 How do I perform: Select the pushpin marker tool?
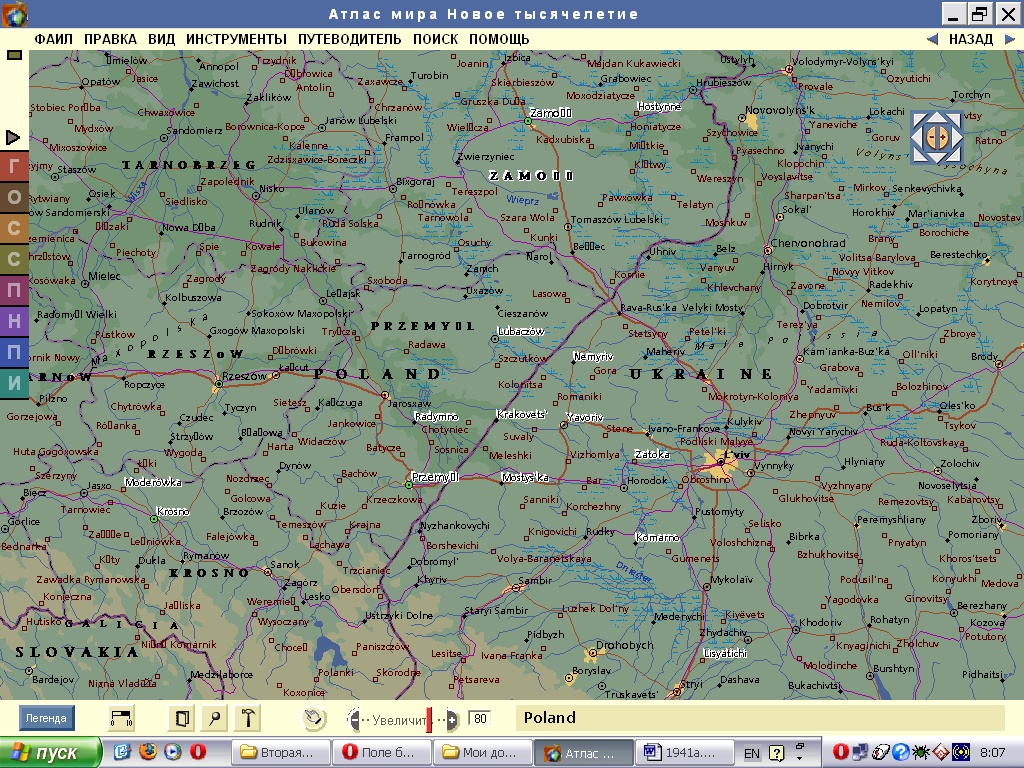point(215,718)
